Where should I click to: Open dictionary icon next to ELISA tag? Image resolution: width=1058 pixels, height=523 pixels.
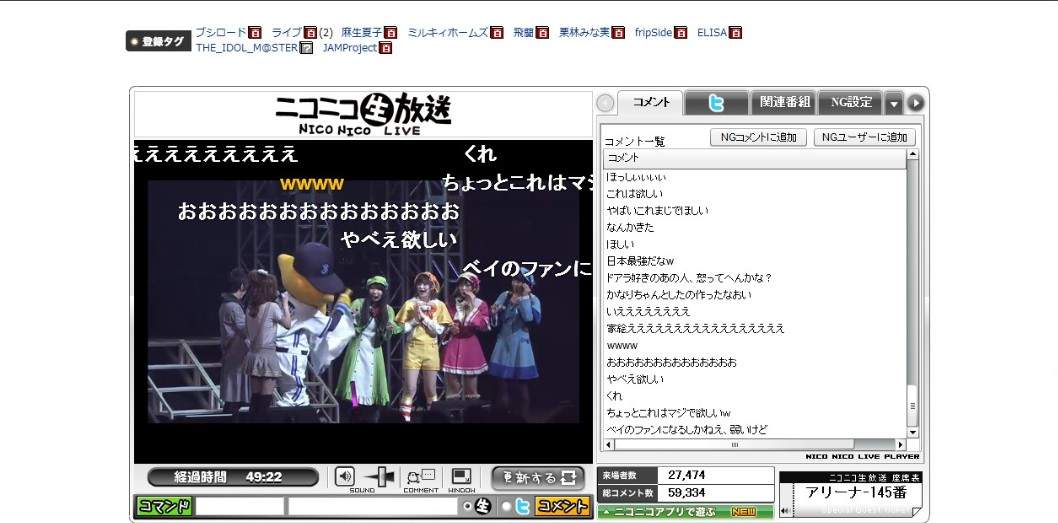(x=735, y=32)
